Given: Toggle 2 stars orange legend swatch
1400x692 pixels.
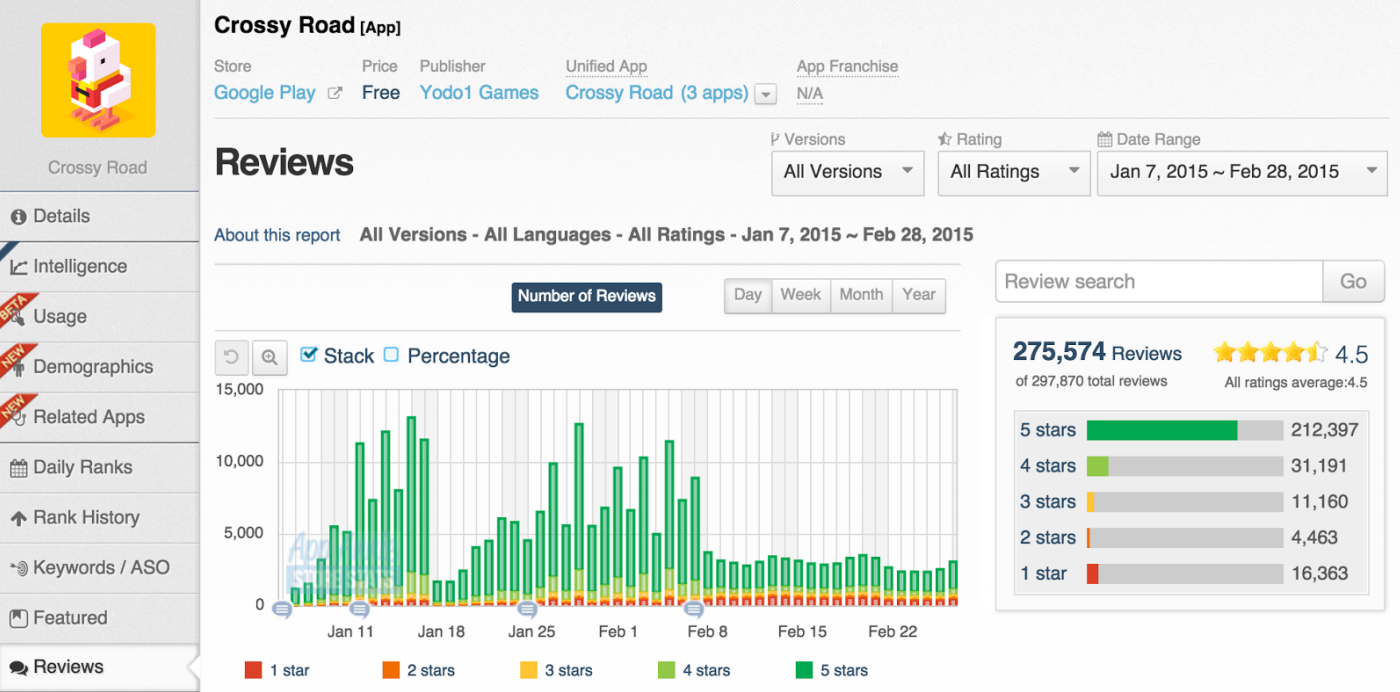Looking at the screenshot, I should pos(391,671).
